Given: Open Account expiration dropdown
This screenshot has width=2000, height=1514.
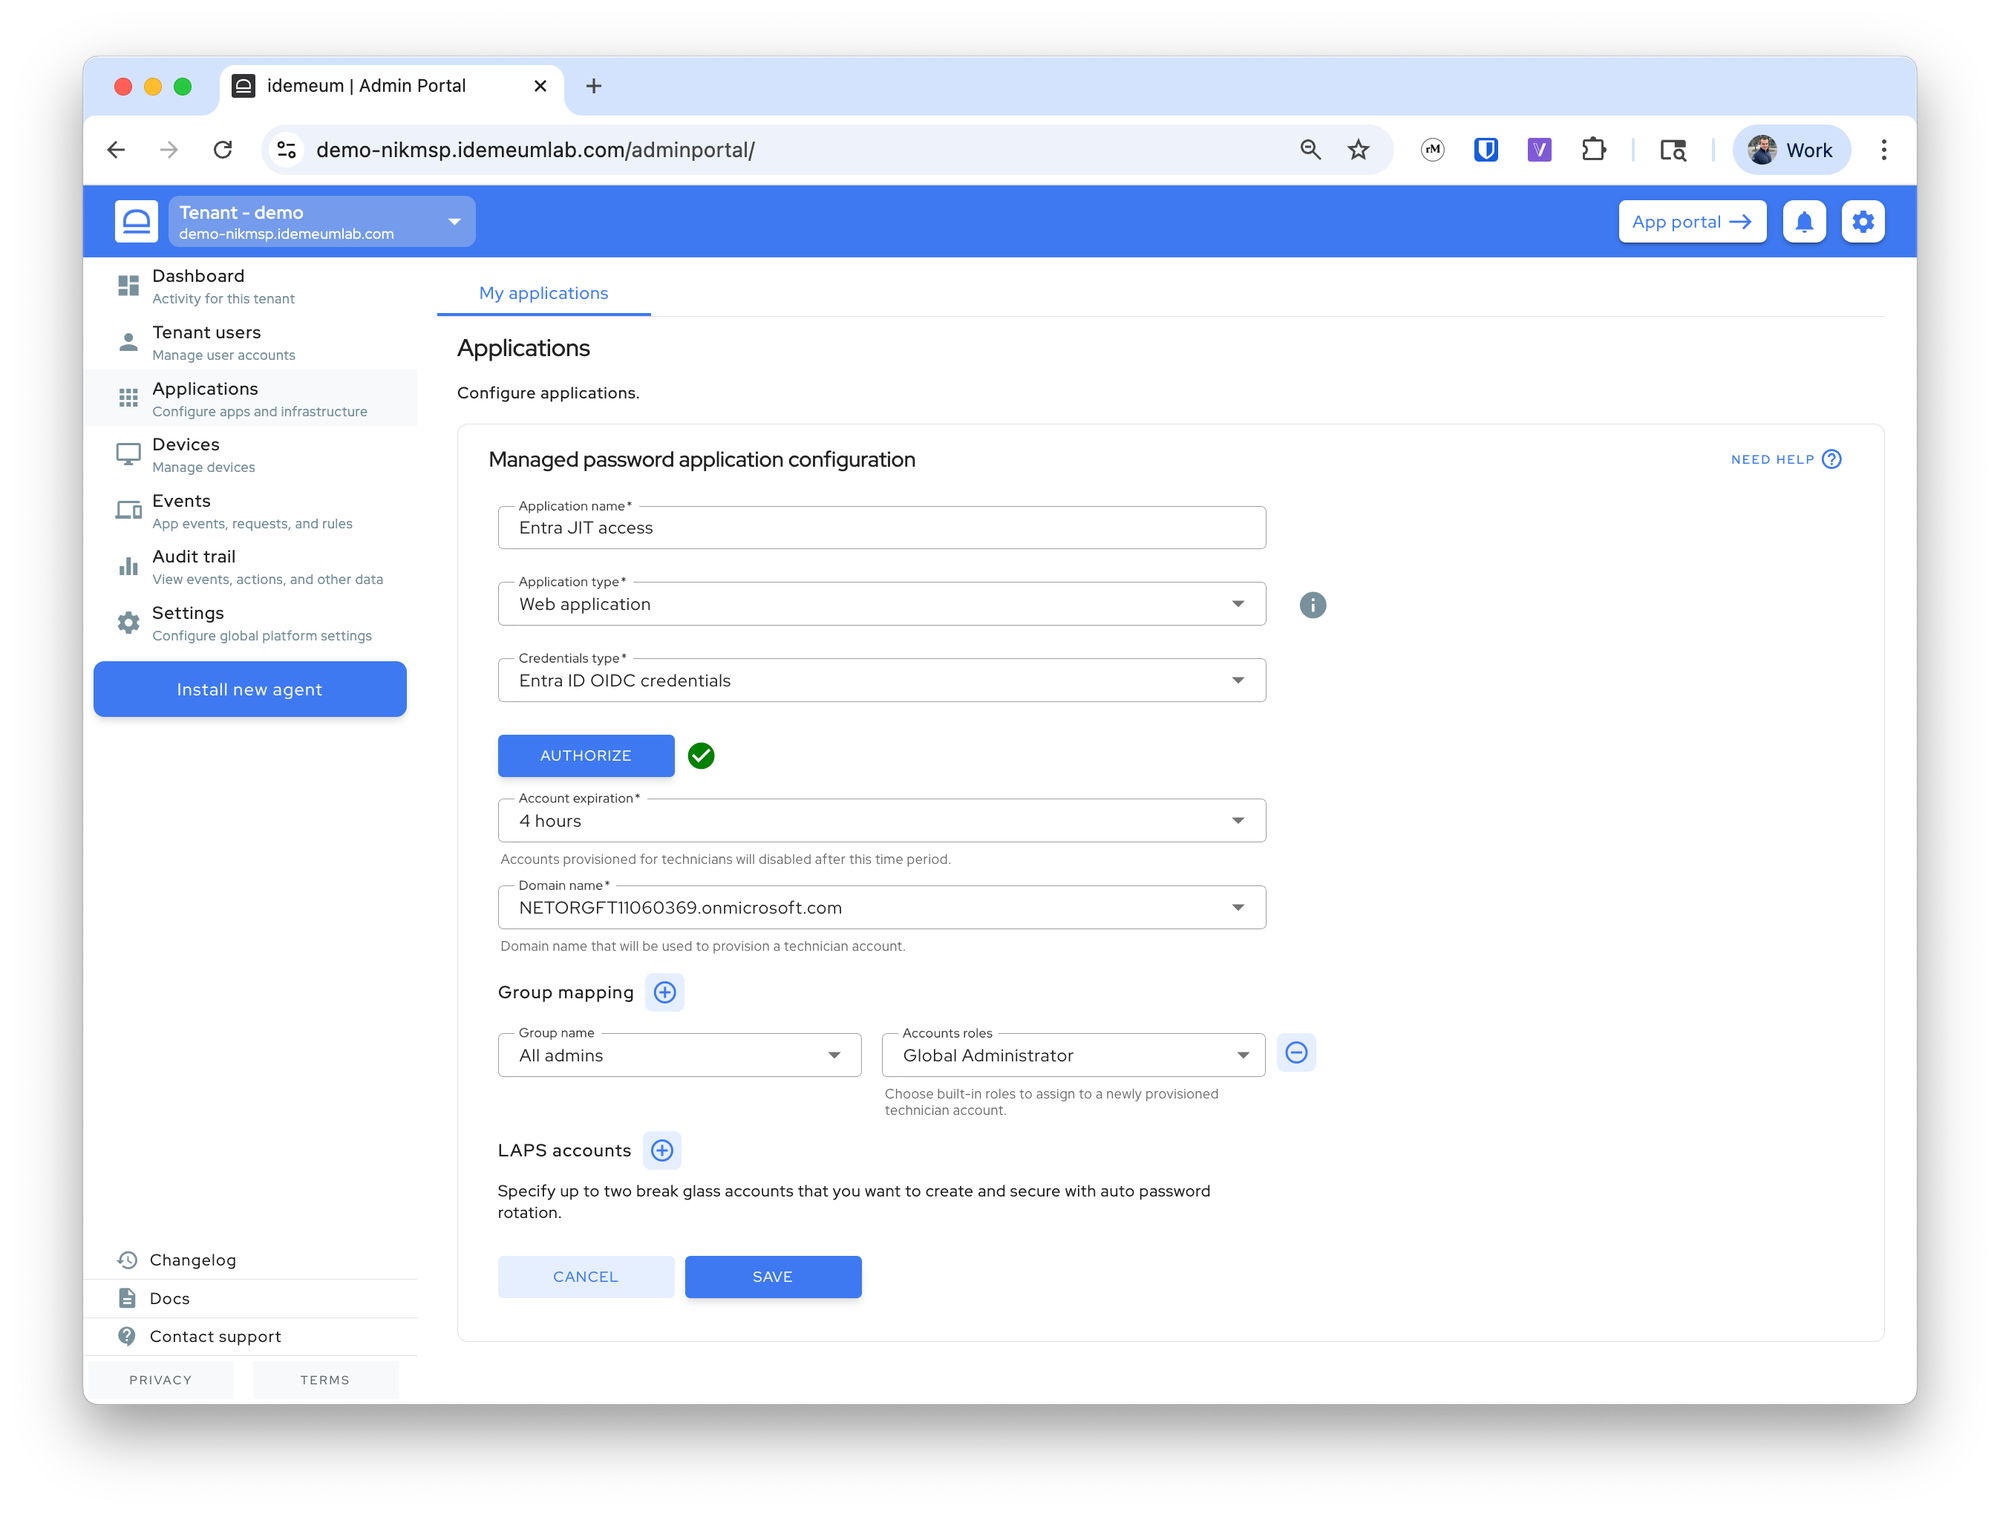Looking at the screenshot, I should tap(882, 820).
